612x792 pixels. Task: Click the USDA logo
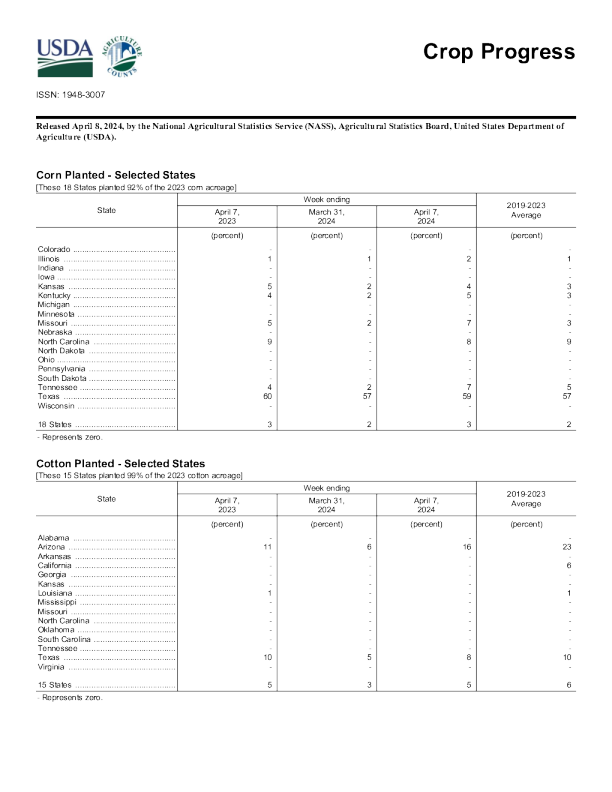coord(65,57)
